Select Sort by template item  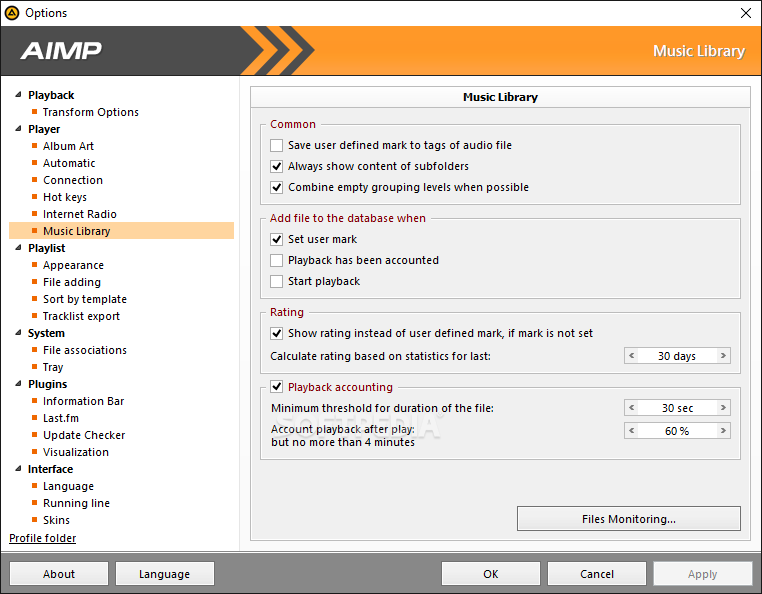pos(85,299)
